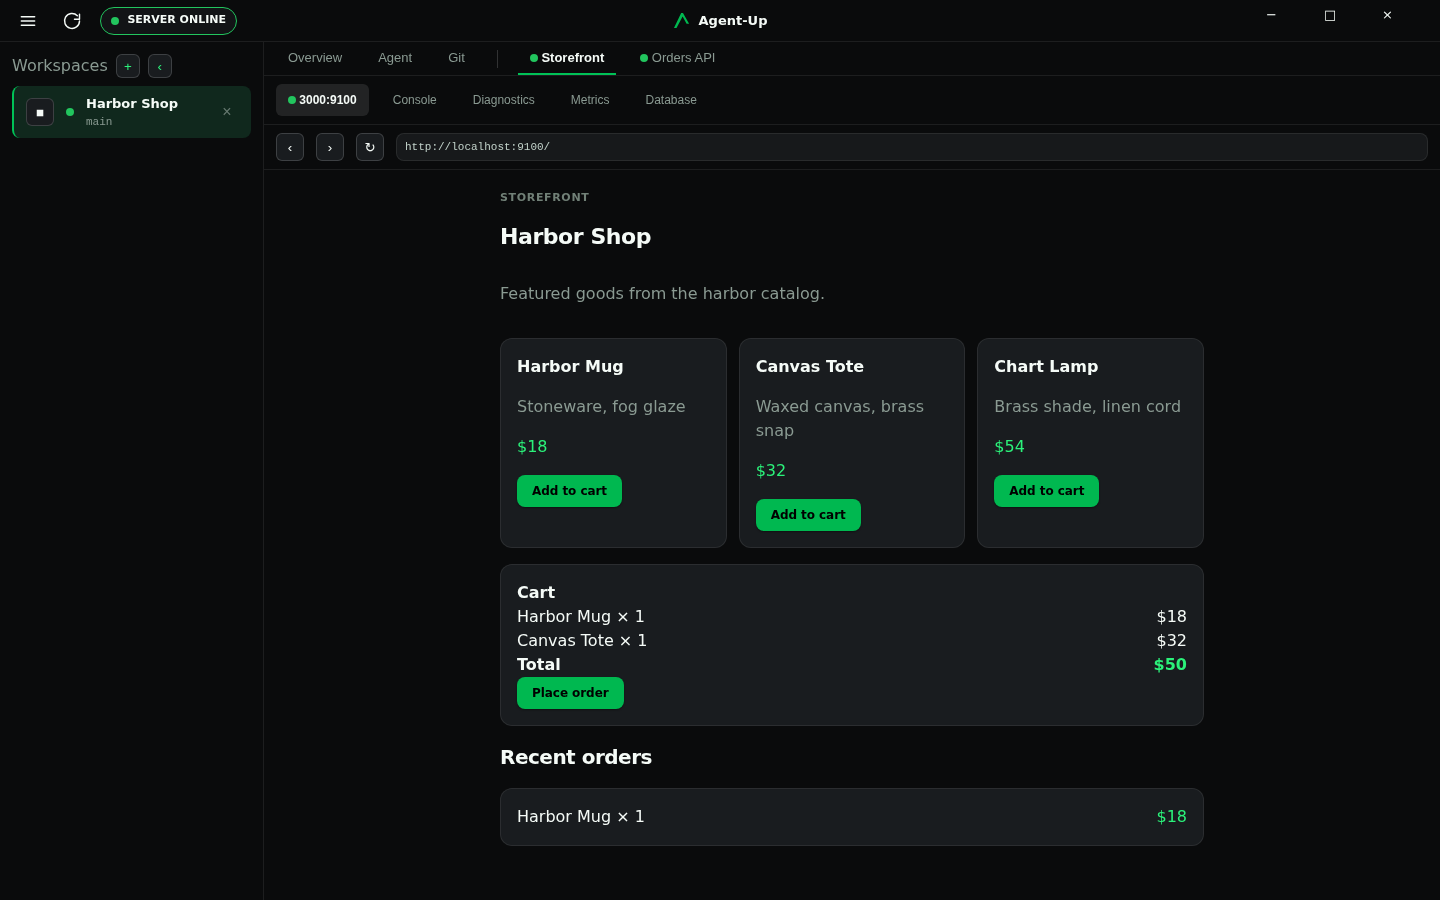Open the hamburger menu icon
The height and width of the screenshot is (900, 1440).
(x=28, y=21)
